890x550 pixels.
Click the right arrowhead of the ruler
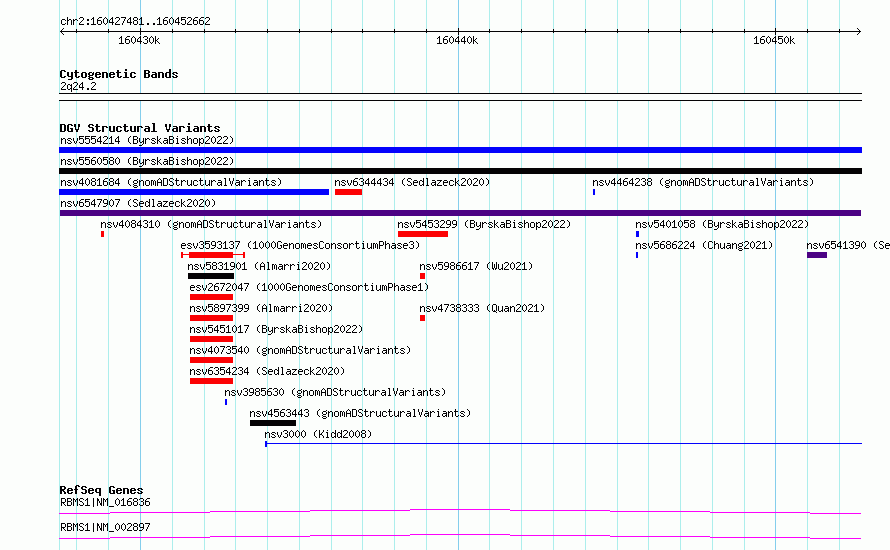[x=859, y=32]
